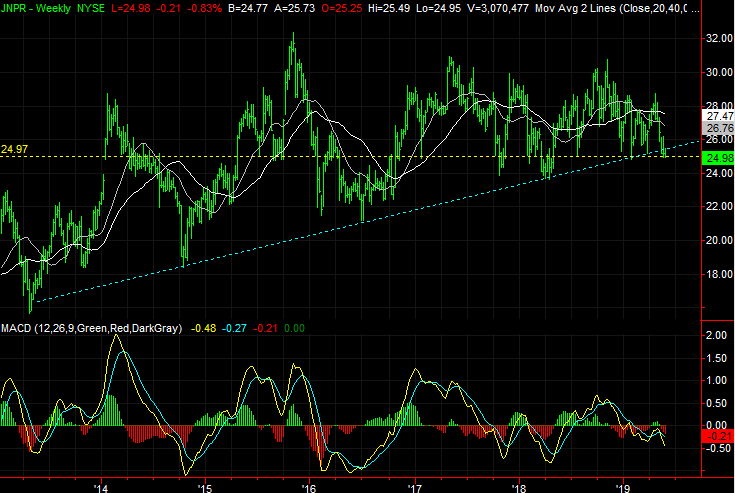
Task: Click the JNPR - Weekly symbol label
Action: (36, 8)
